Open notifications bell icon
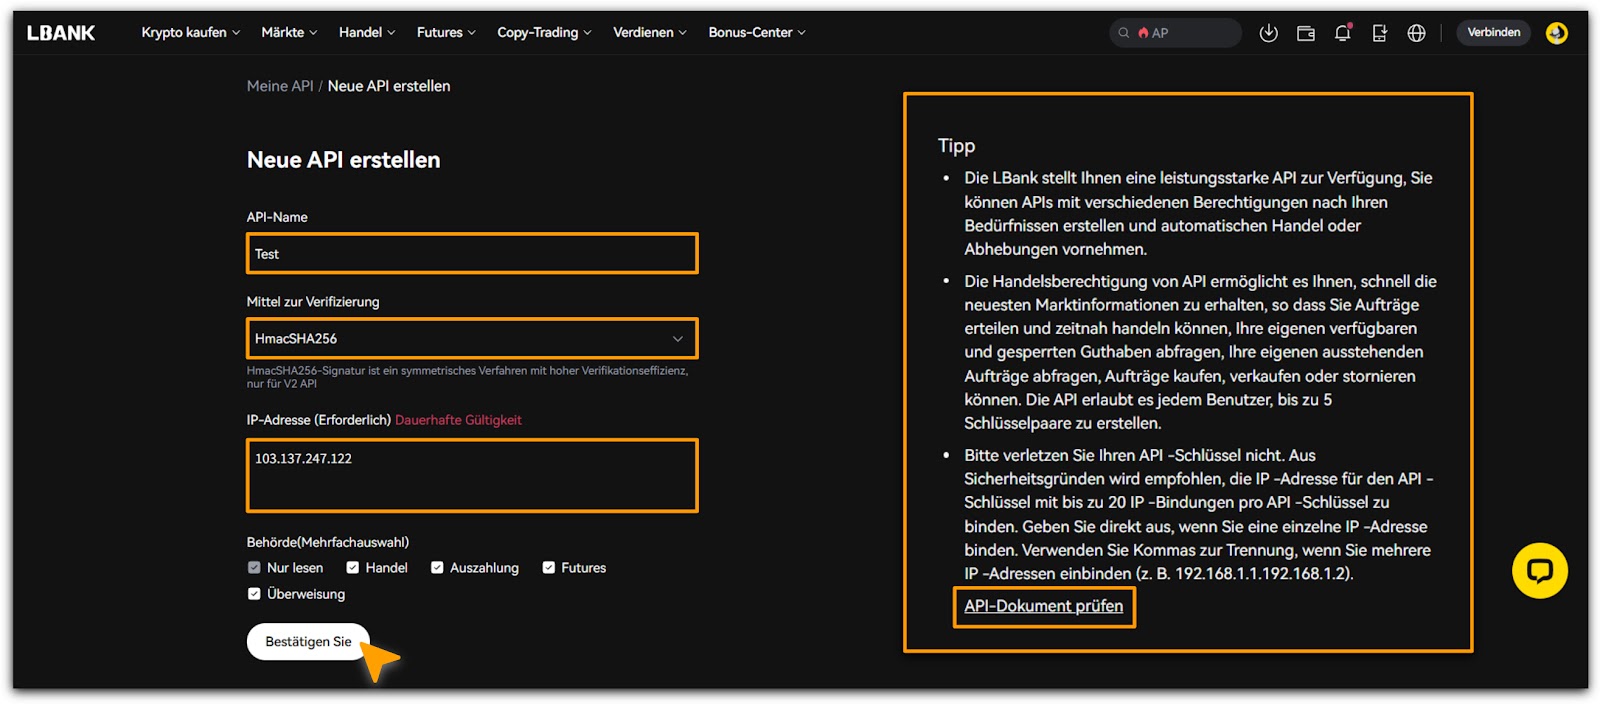The width and height of the screenshot is (1600, 711). click(x=1342, y=33)
